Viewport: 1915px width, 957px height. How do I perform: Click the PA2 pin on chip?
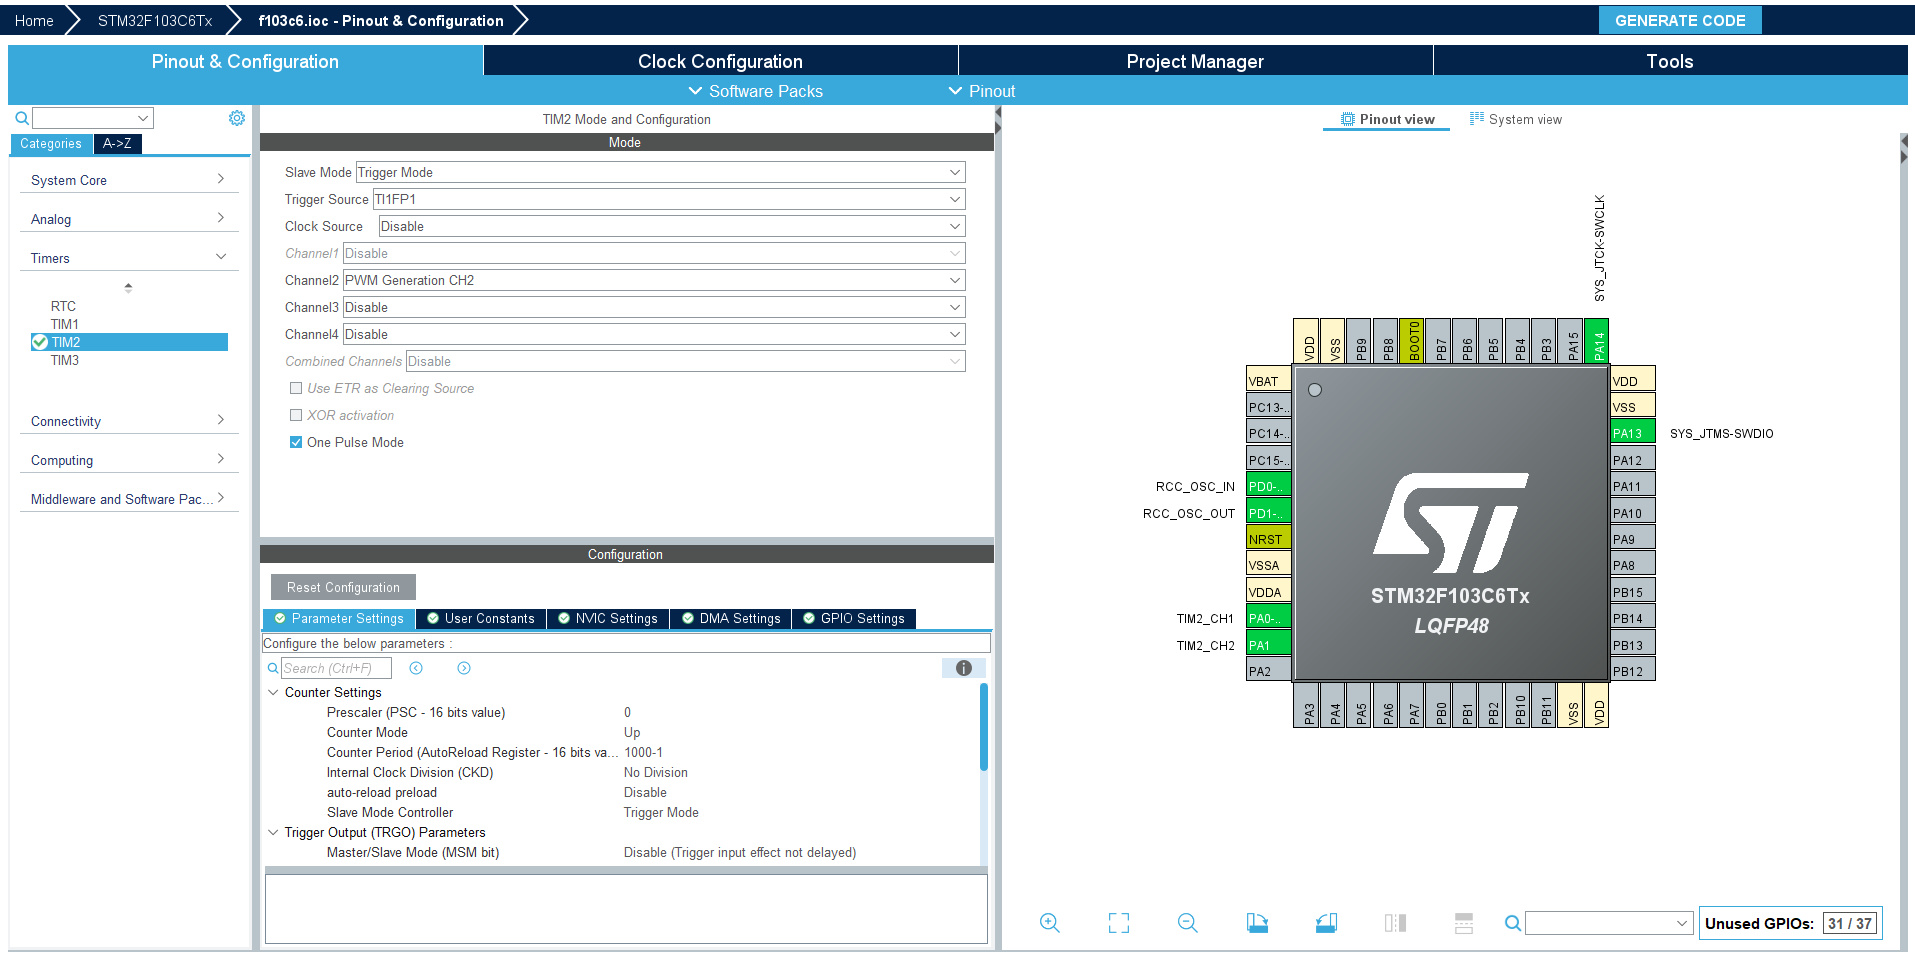tap(1269, 671)
